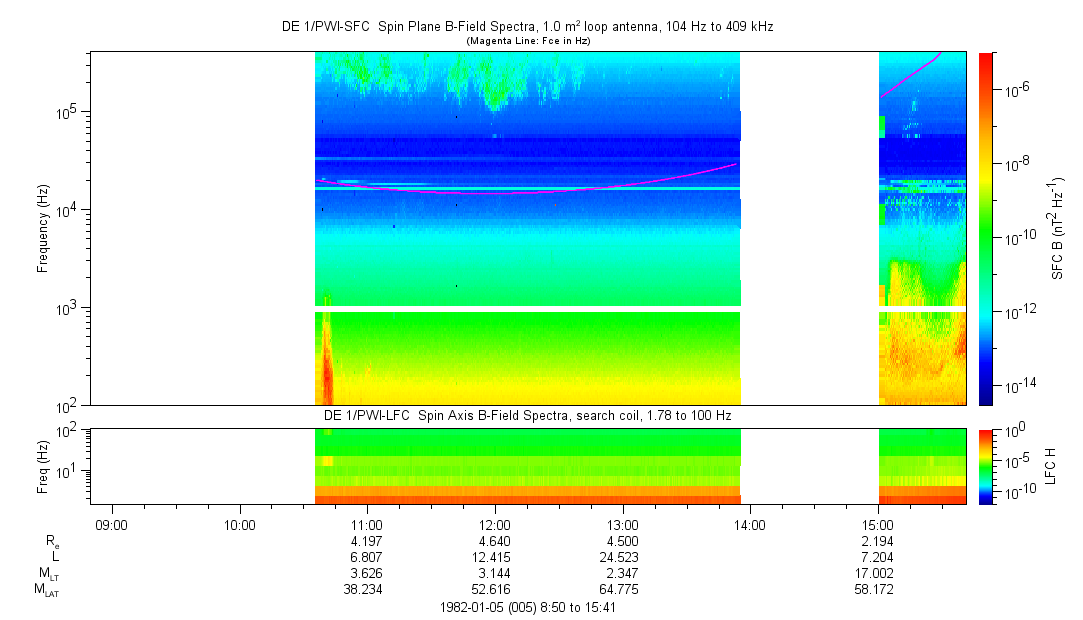Viewport: 1083px width, 620px height.
Task: Click the 12:00 time axis label
Action: coord(495,525)
